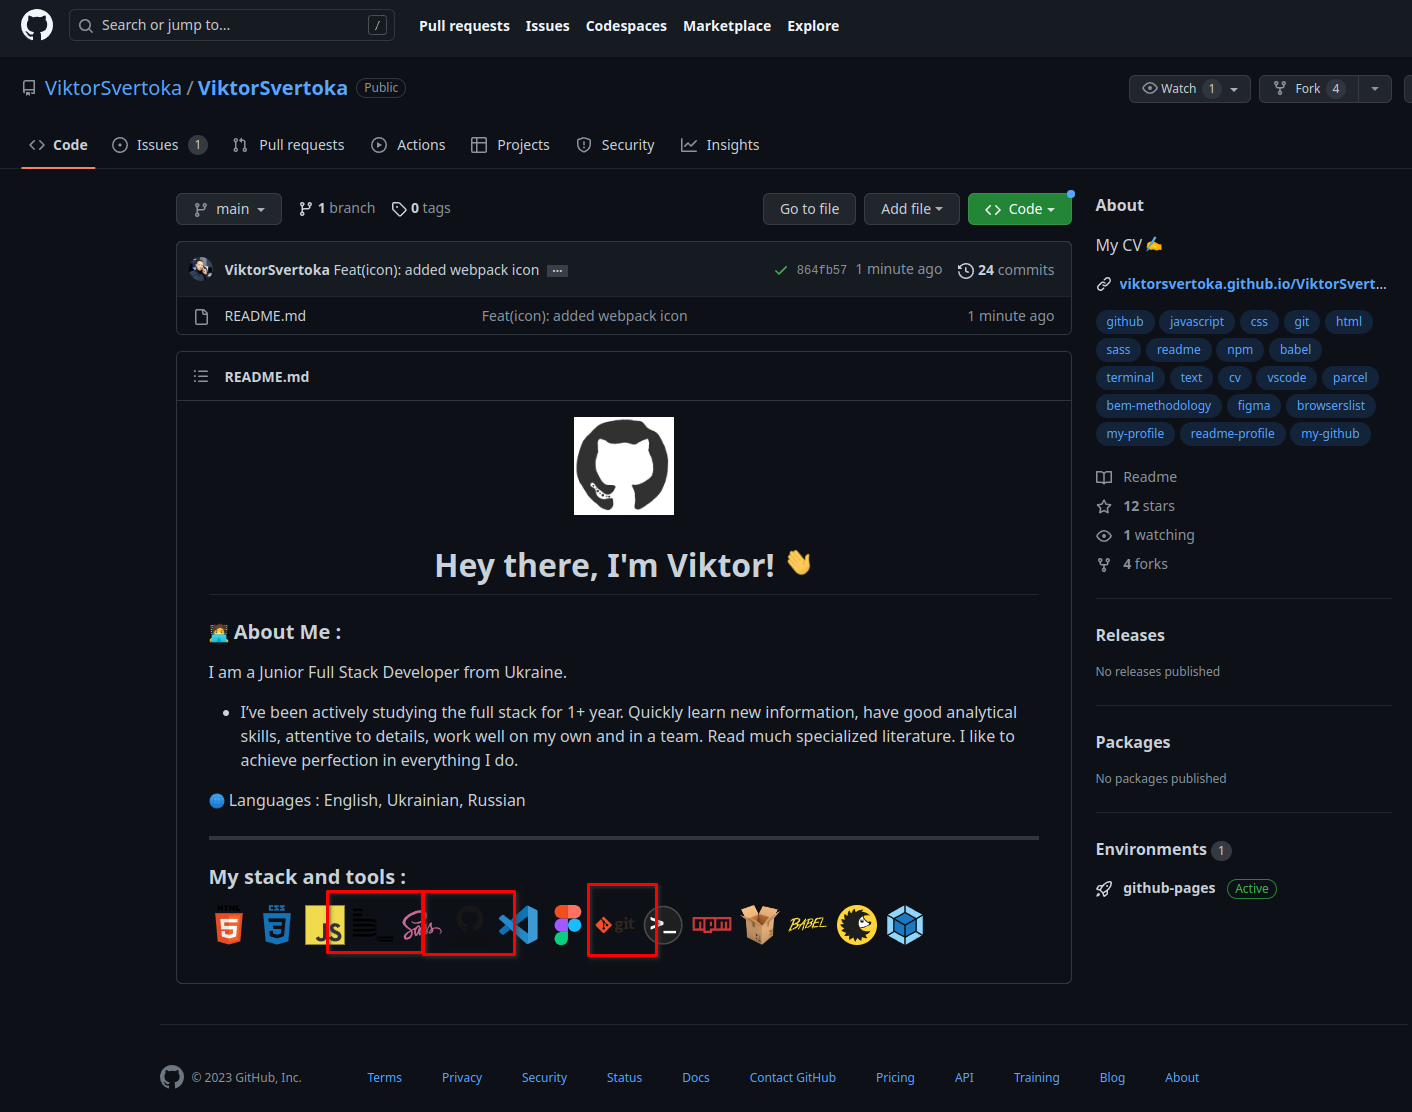Select the HTML5 icon in the stack row
1412x1112 pixels.
228,925
